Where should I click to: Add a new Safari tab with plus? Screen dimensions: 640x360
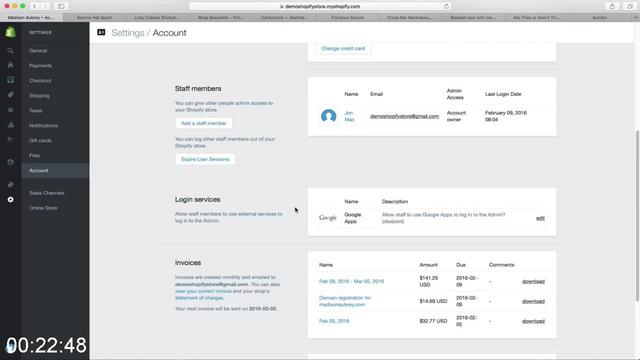[x=636, y=18]
